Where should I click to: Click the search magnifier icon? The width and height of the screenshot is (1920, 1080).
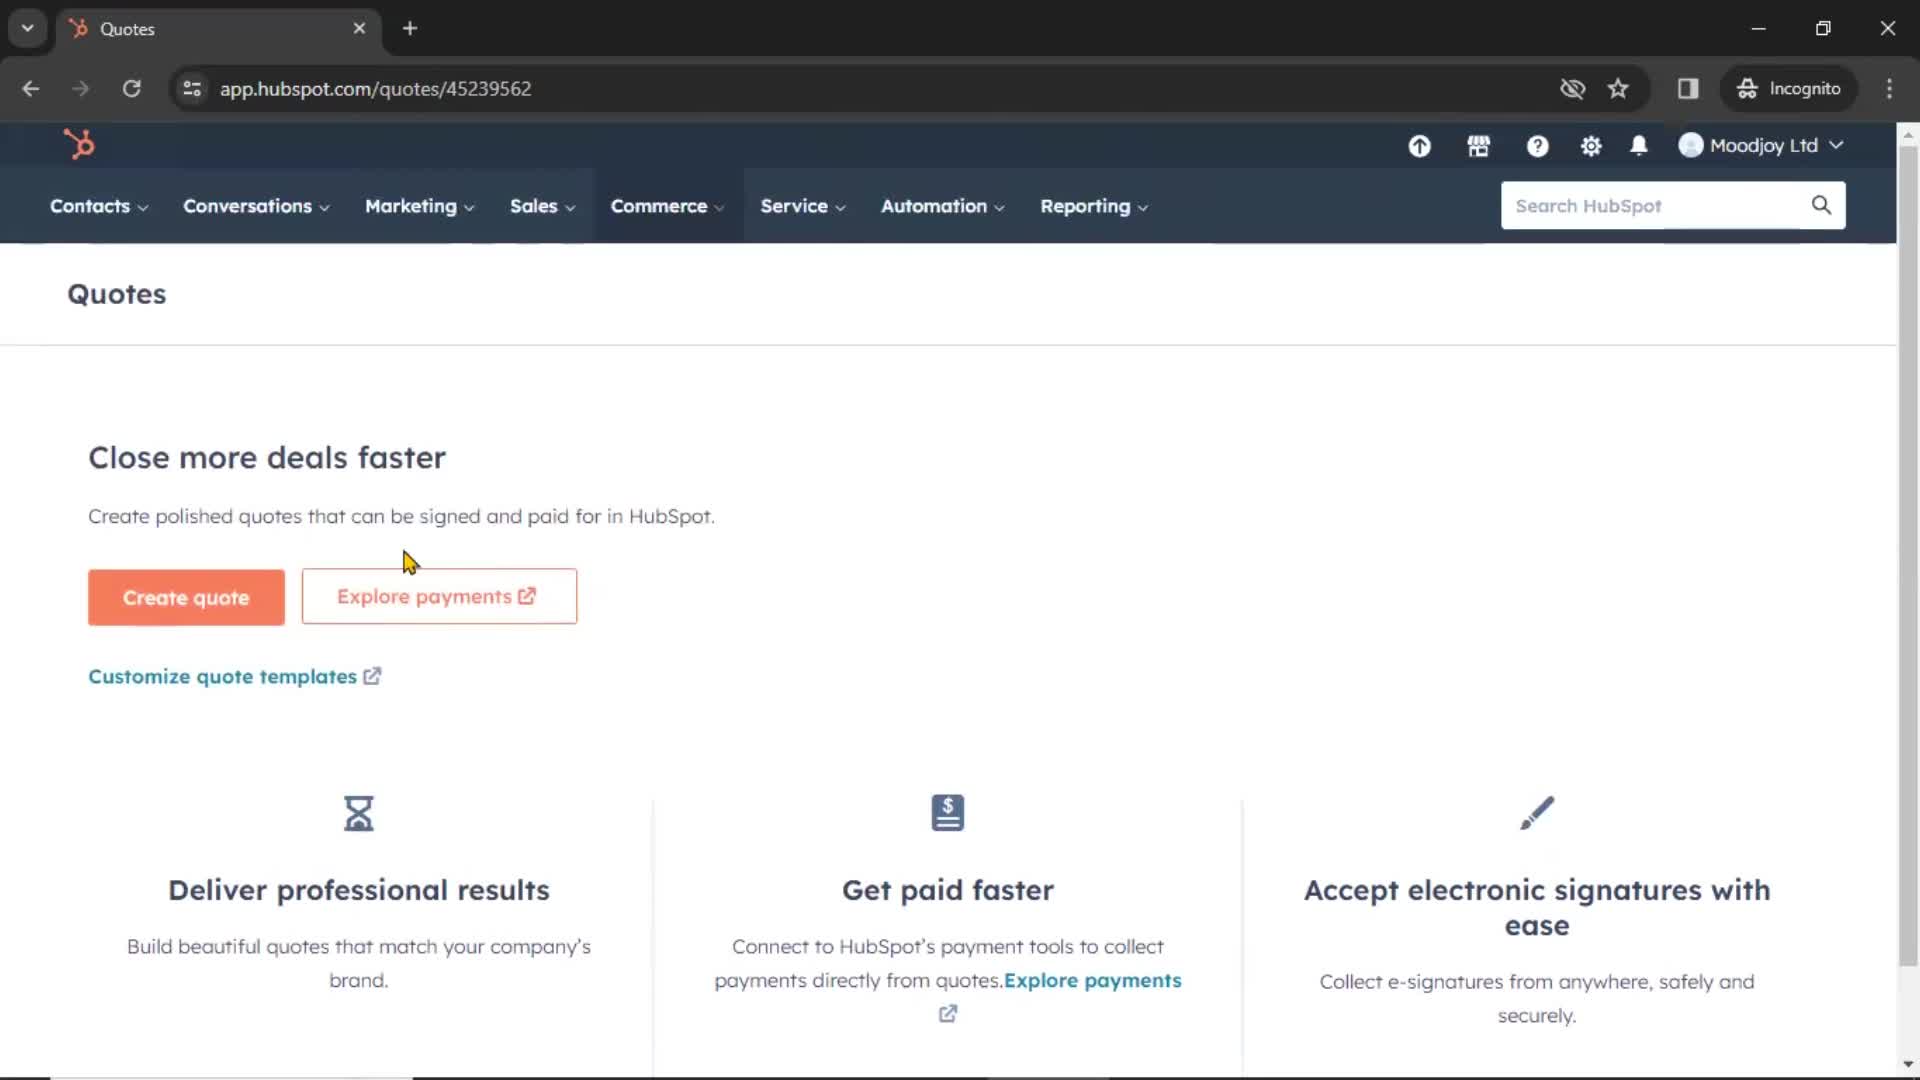(1822, 206)
